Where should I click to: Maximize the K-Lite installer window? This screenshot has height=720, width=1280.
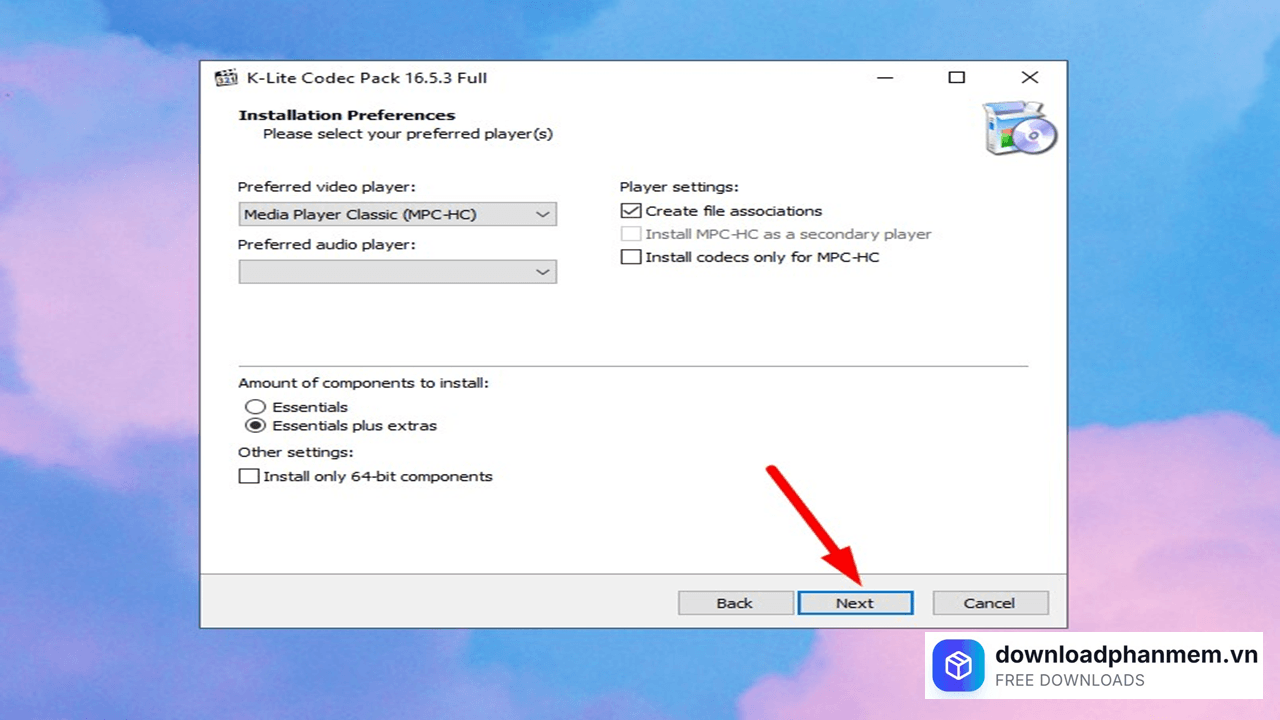pos(957,78)
